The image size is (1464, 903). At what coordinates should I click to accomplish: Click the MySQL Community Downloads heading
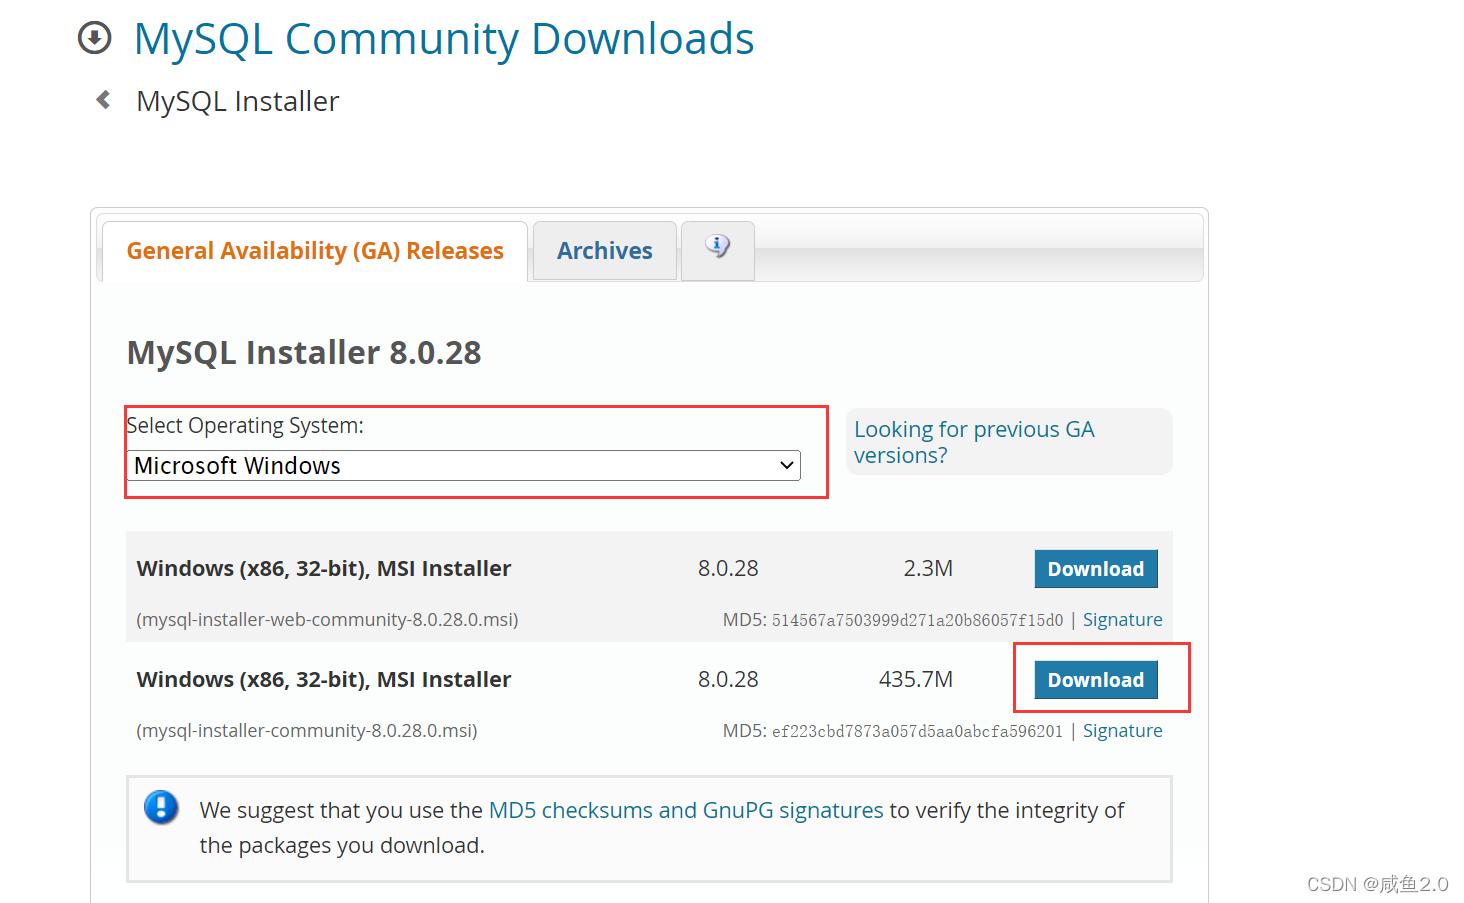444,39
